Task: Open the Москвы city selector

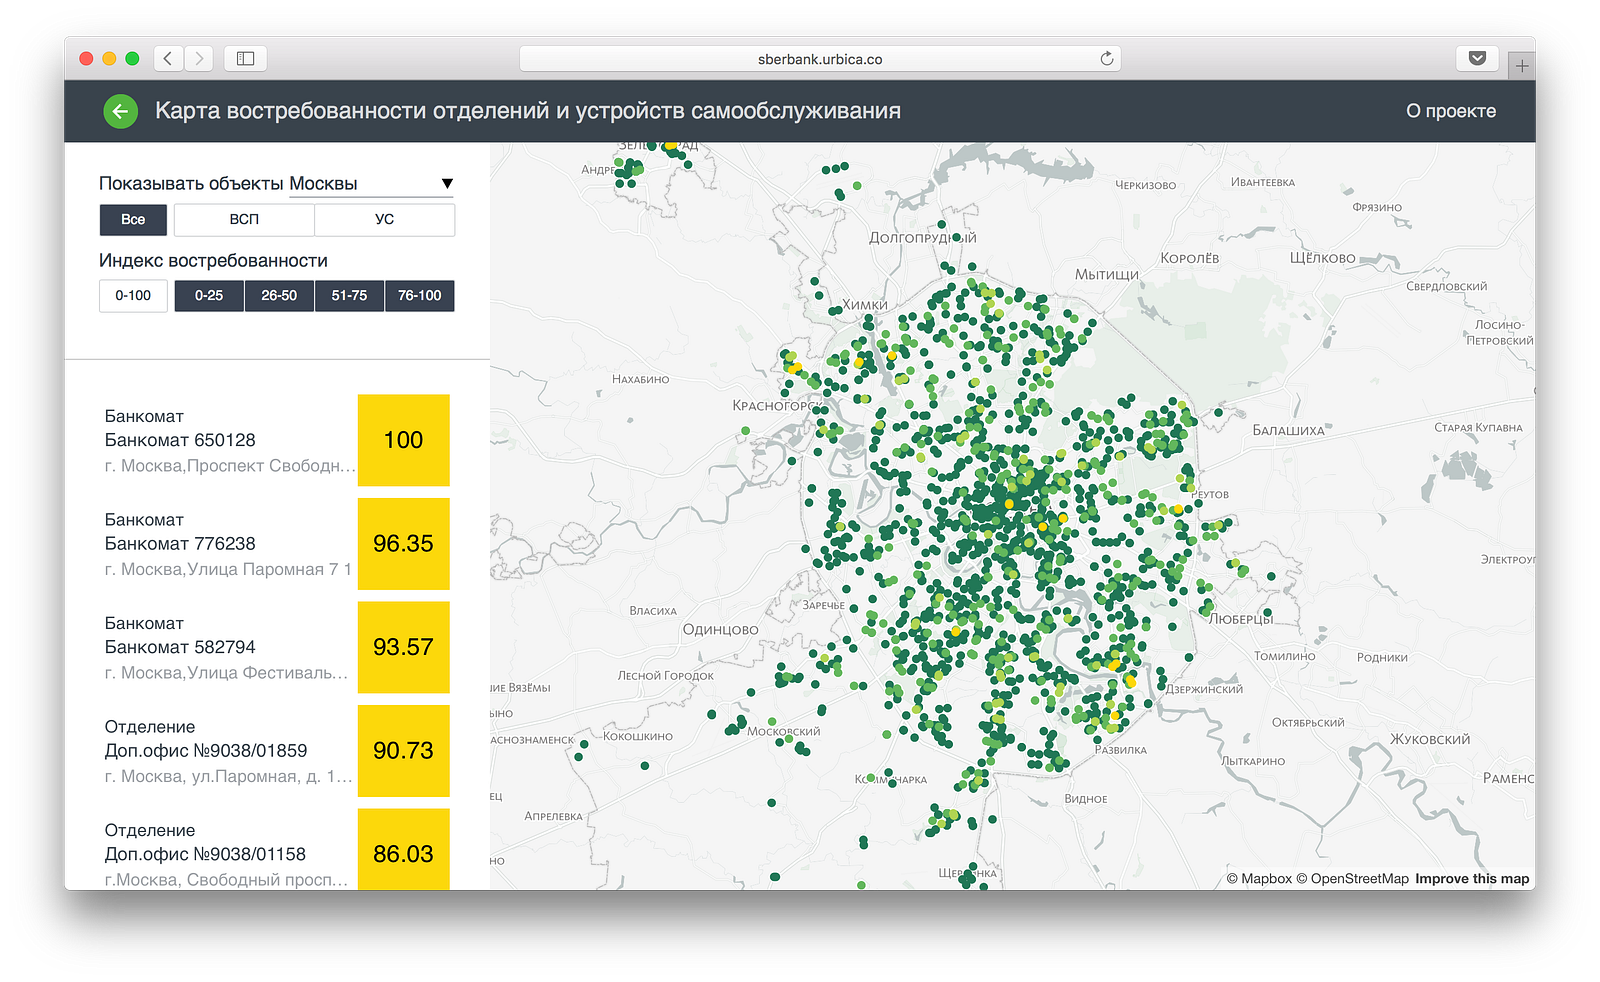Action: point(323,184)
